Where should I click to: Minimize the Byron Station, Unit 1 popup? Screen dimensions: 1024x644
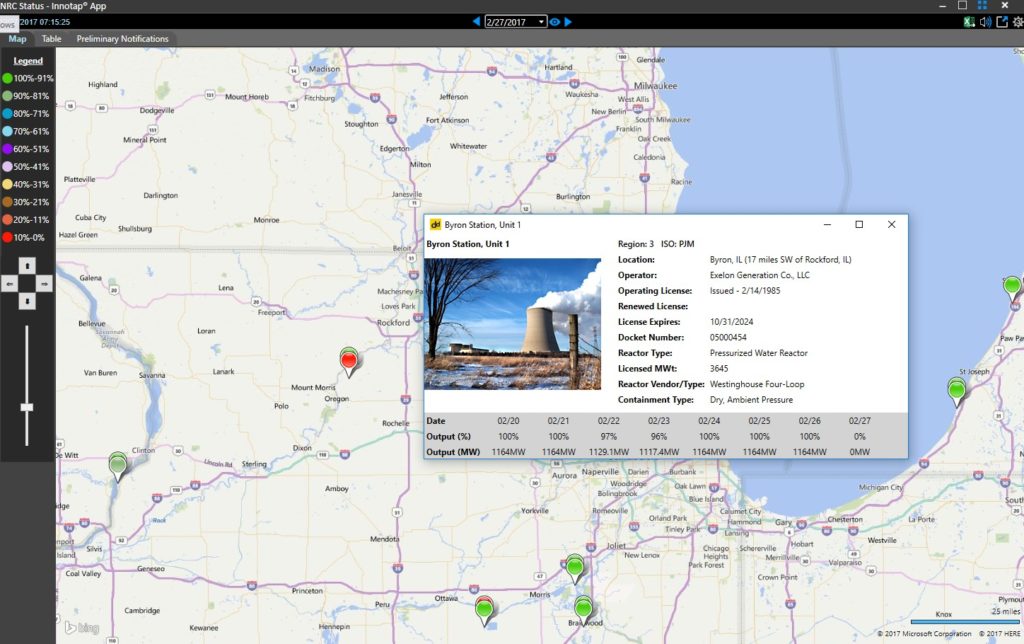coord(827,225)
